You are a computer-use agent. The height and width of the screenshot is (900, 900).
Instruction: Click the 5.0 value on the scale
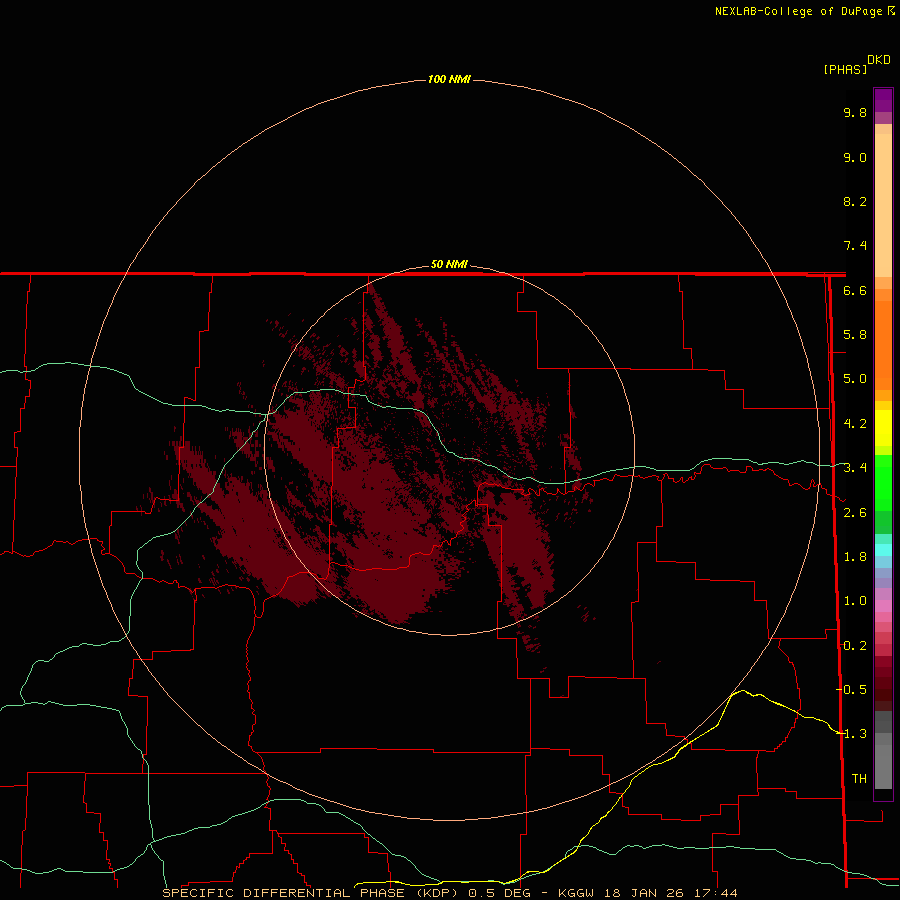pyautogui.click(x=855, y=379)
